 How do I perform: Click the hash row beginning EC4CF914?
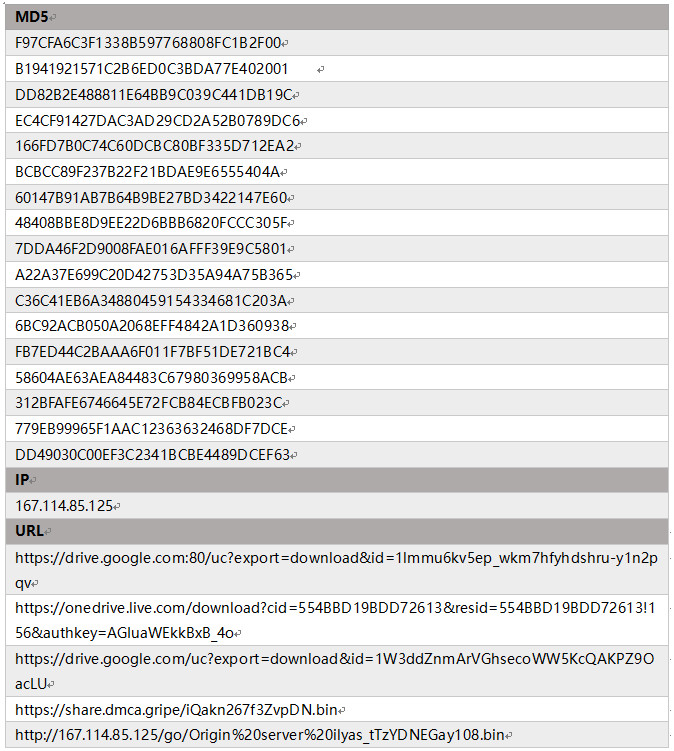[x=157, y=121]
